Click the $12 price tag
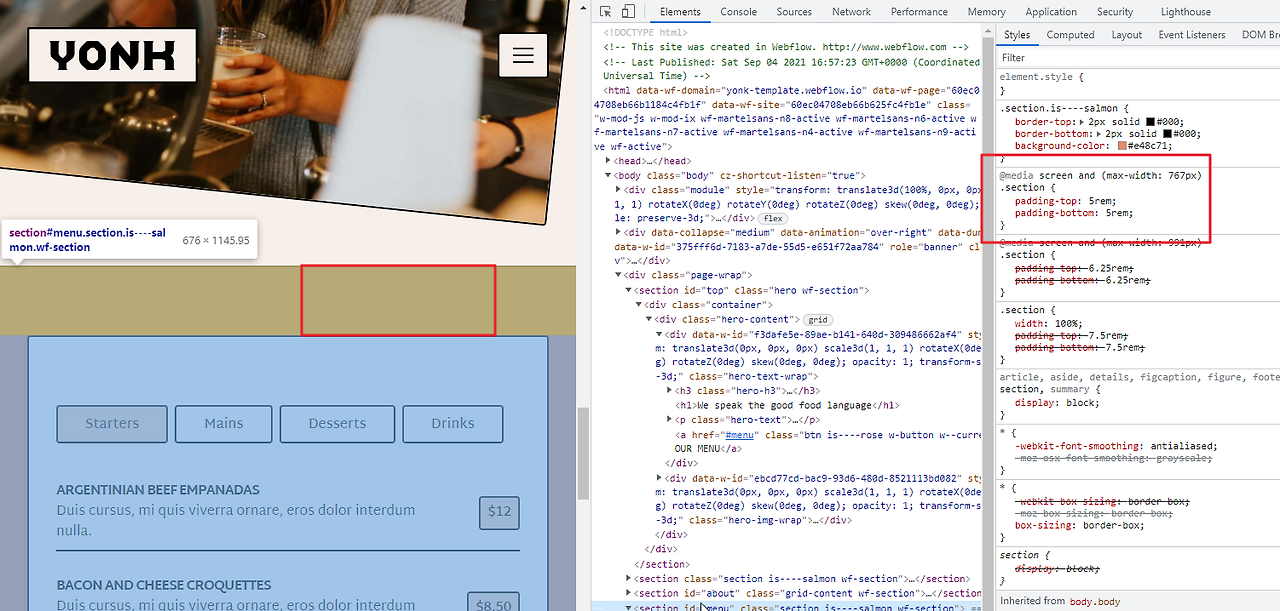The height and width of the screenshot is (611, 1280). pos(500,511)
